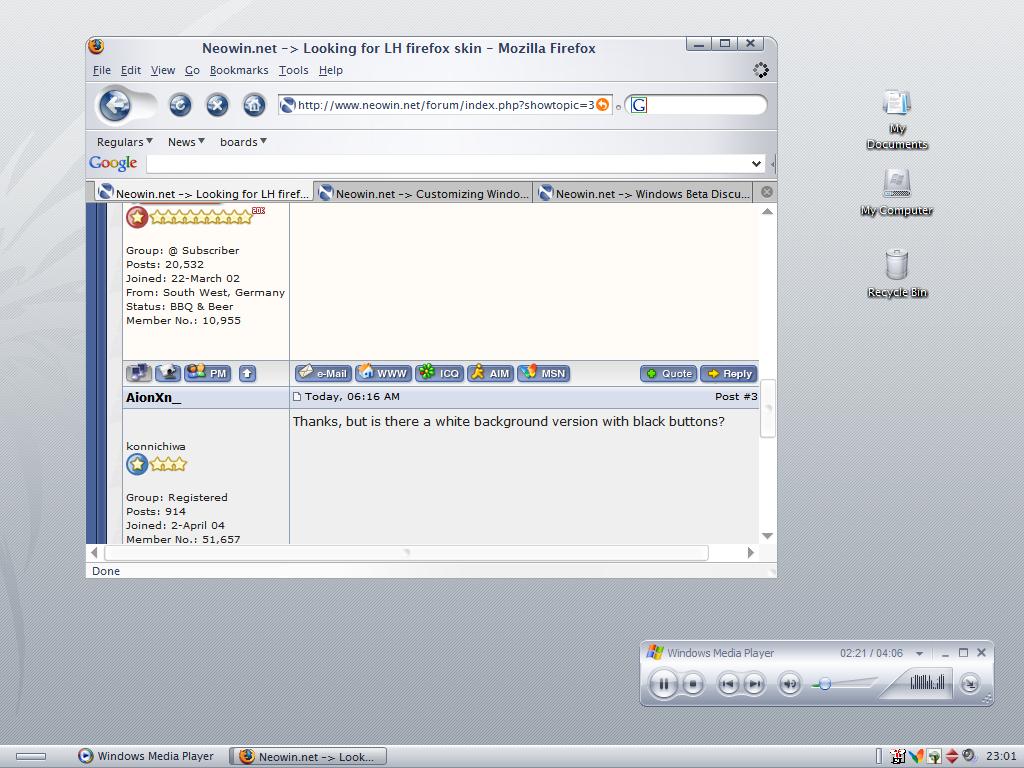Open the Go menu
The image size is (1024, 768).
tap(192, 70)
